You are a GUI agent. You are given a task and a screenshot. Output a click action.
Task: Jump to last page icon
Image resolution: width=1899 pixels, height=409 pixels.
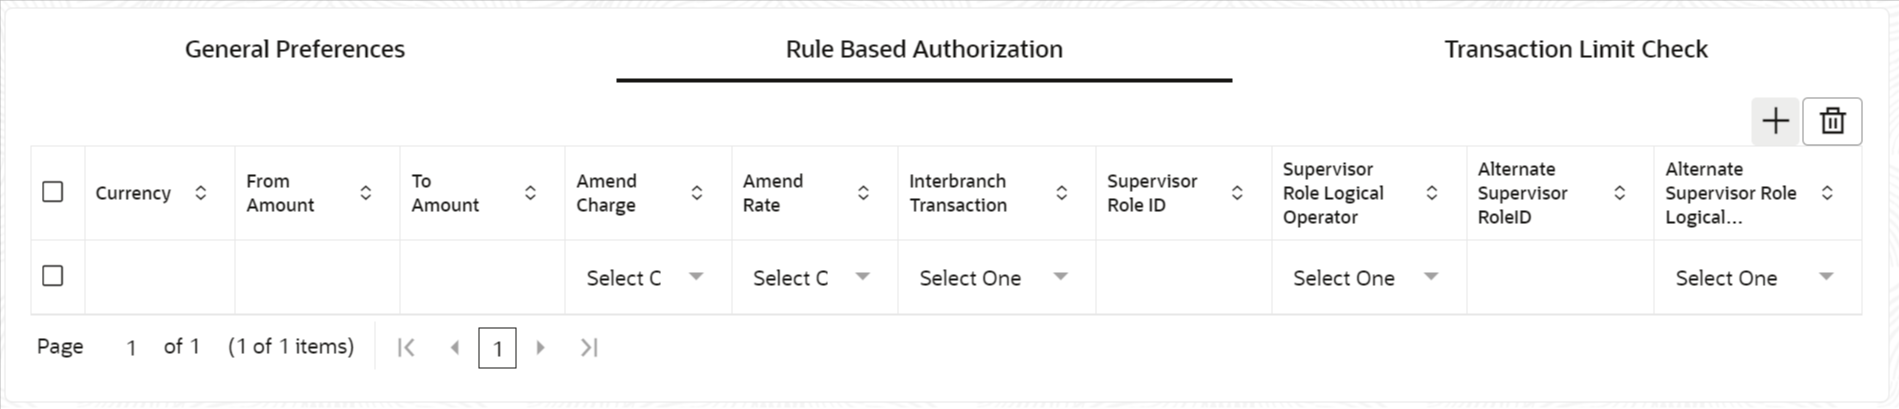pyautogui.click(x=589, y=348)
